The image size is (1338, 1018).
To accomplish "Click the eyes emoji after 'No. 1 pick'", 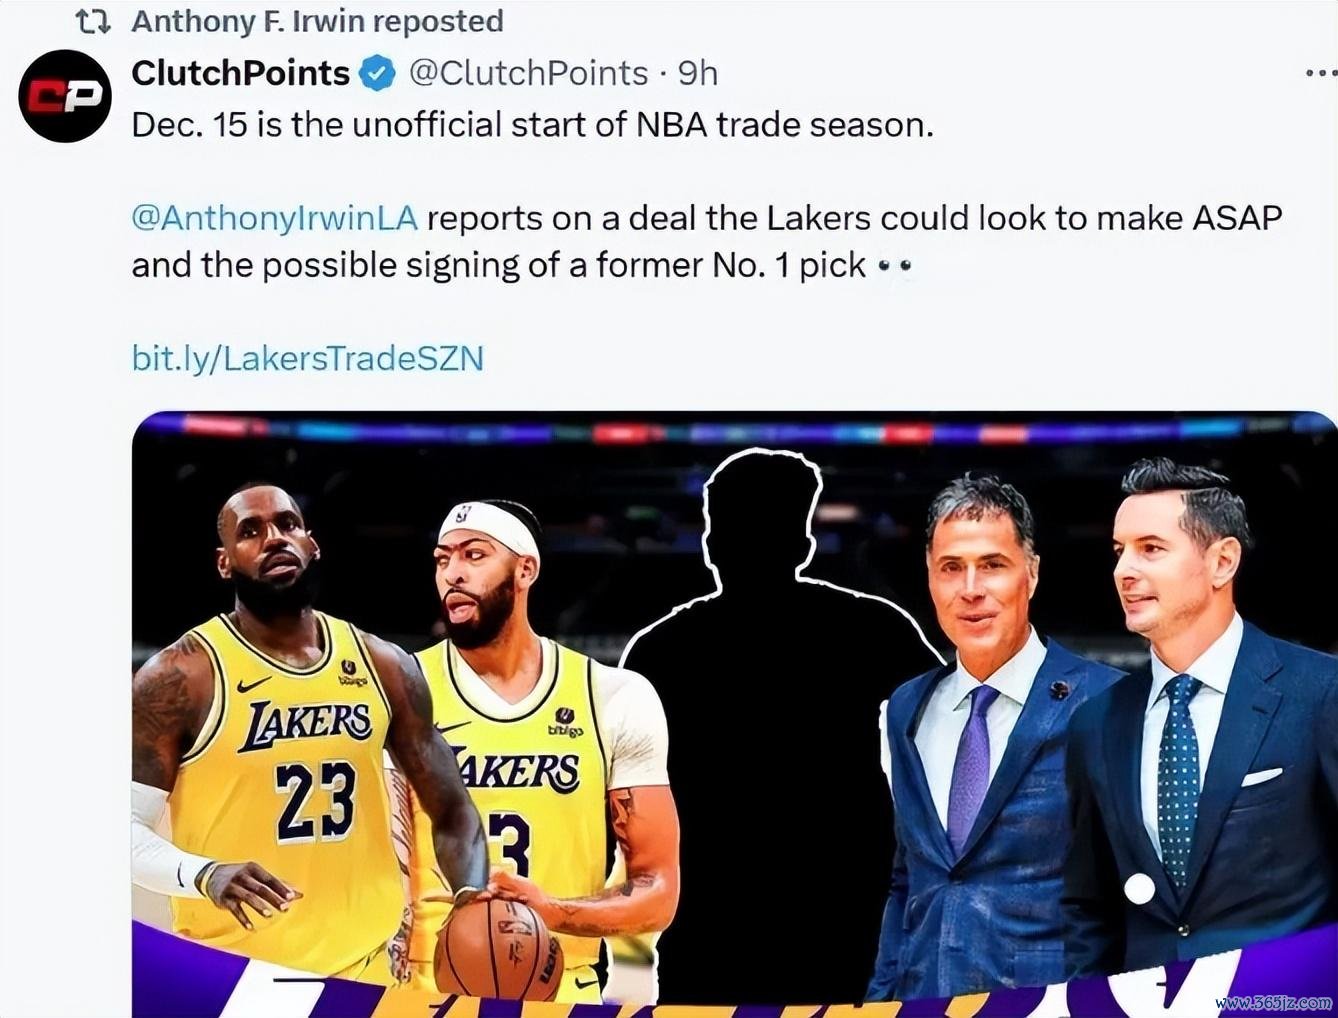I will coord(894,266).
